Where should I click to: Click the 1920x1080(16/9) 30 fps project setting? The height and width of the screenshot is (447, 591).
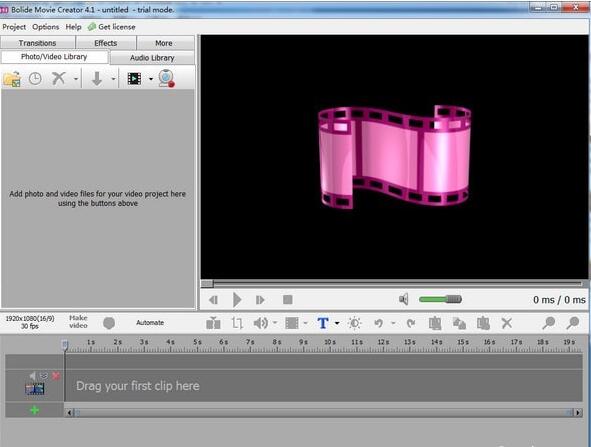30,322
